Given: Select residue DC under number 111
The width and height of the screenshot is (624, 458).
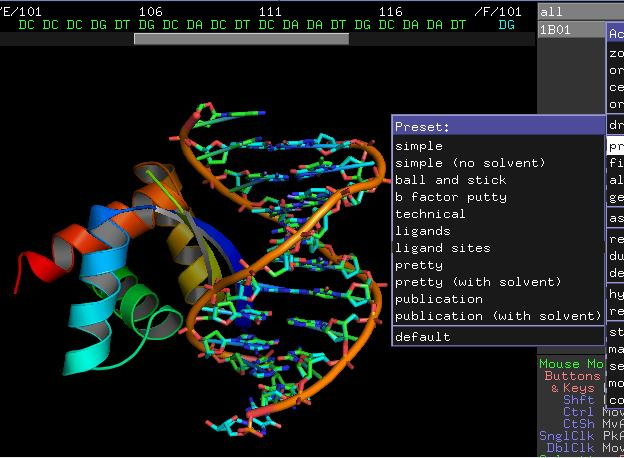Looking at the screenshot, I should point(266,25).
